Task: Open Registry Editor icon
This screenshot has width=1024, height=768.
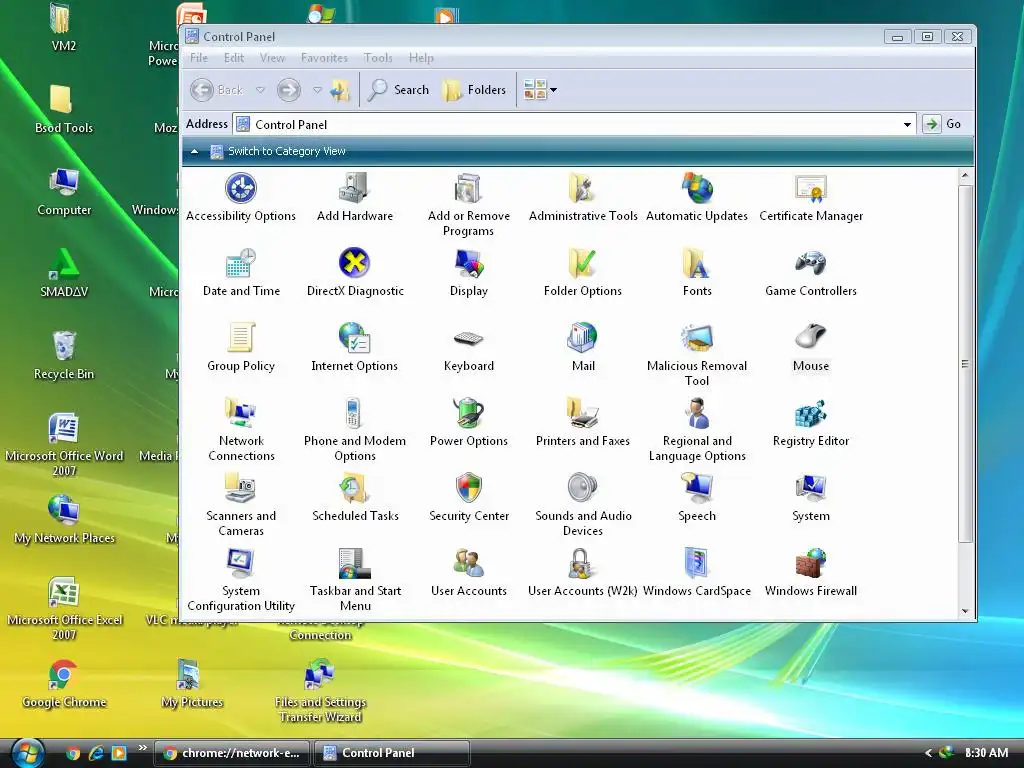Action: [810, 413]
